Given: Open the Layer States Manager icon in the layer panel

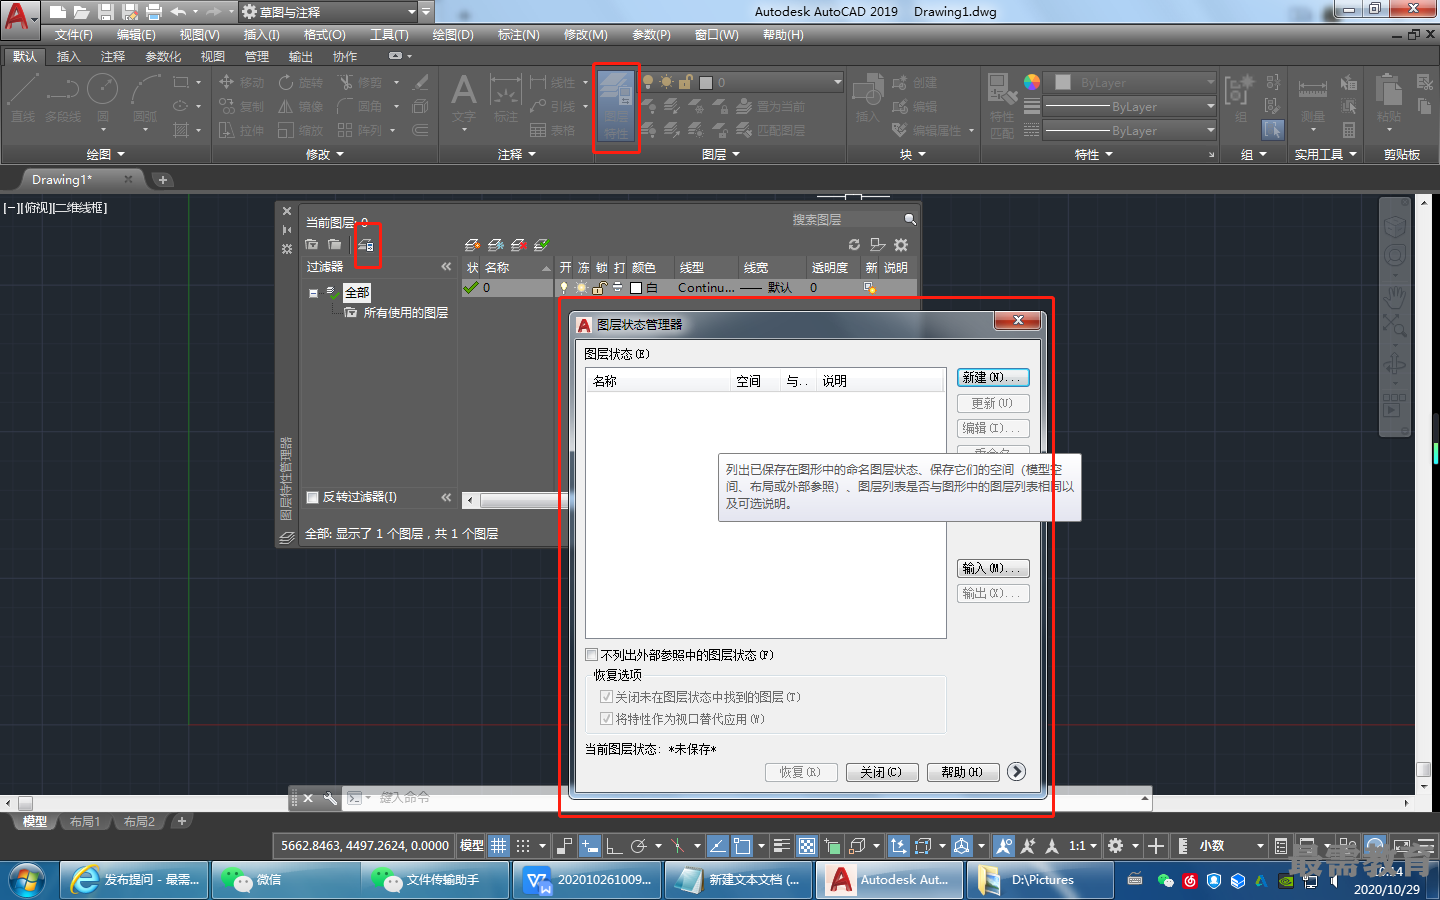Looking at the screenshot, I should [x=366, y=245].
